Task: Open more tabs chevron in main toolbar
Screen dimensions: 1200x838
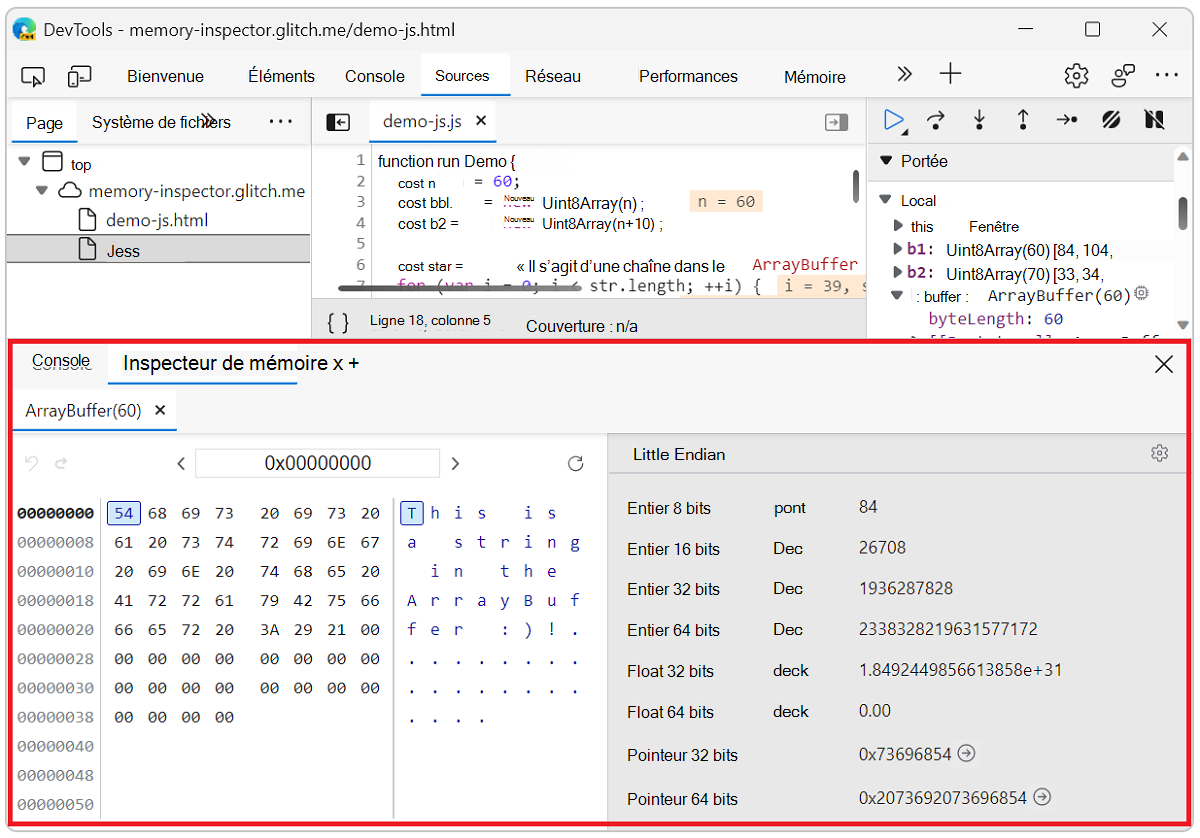Action: click(x=904, y=75)
